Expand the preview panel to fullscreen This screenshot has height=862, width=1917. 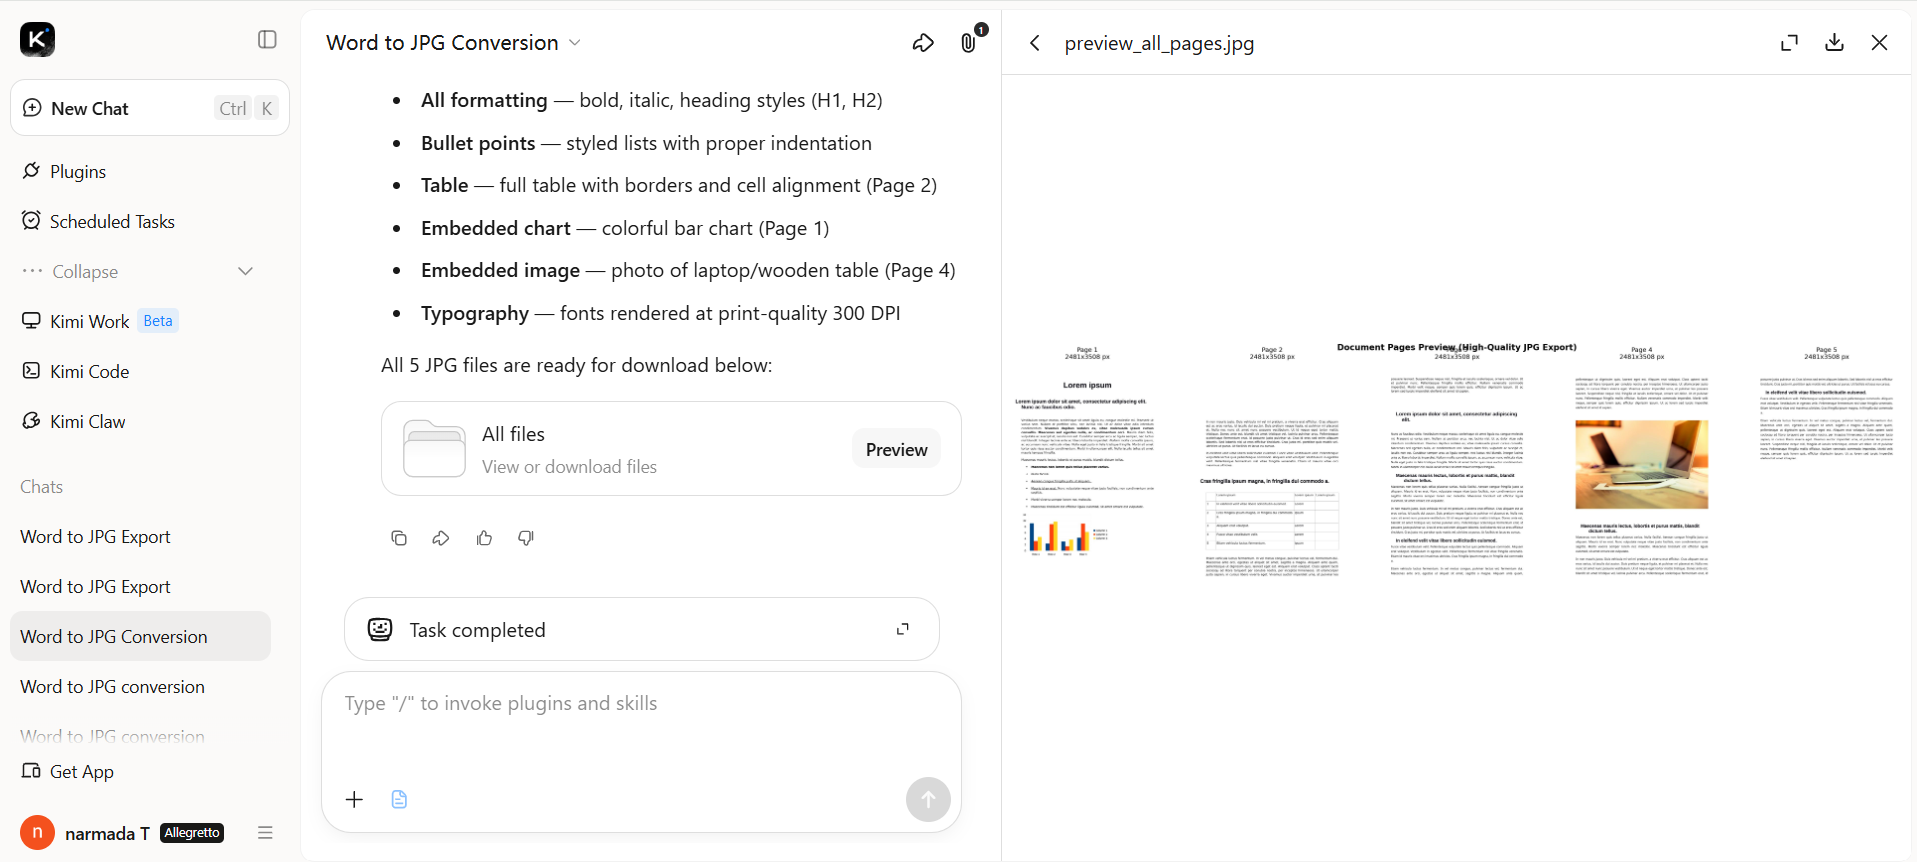click(x=1789, y=42)
